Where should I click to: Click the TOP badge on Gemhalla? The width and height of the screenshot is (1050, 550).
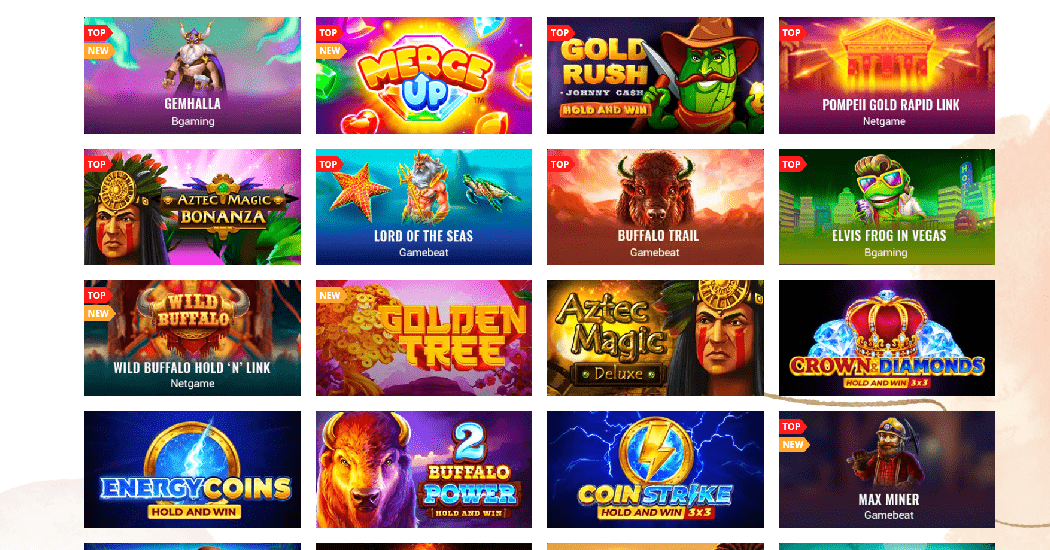pyautogui.click(x=97, y=33)
